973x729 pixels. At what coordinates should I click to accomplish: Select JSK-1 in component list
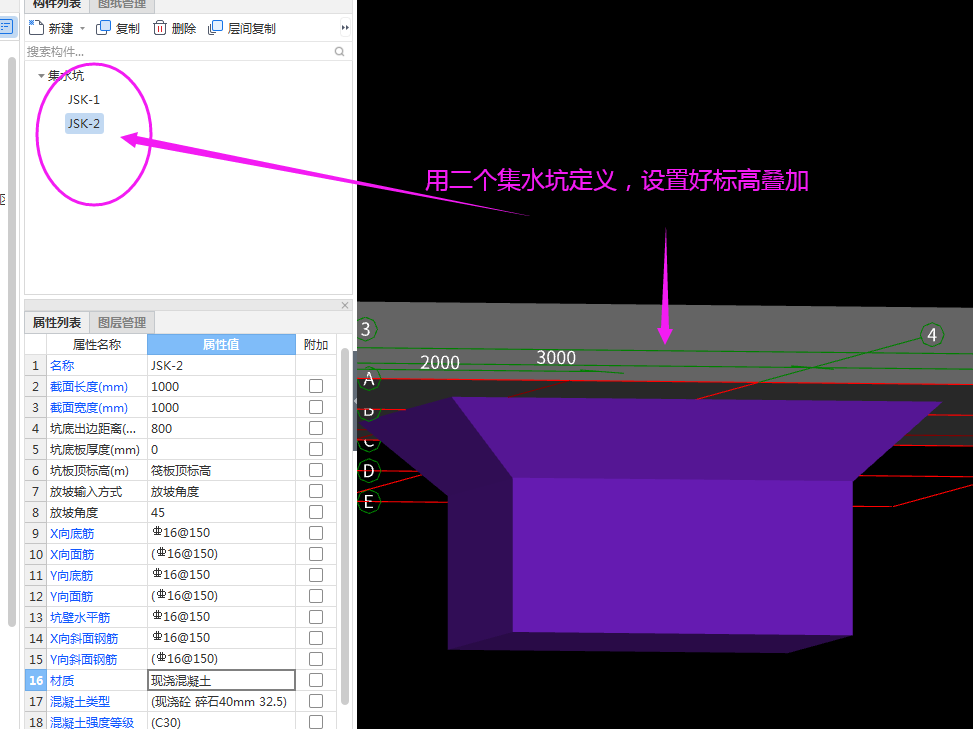point(84,99)
